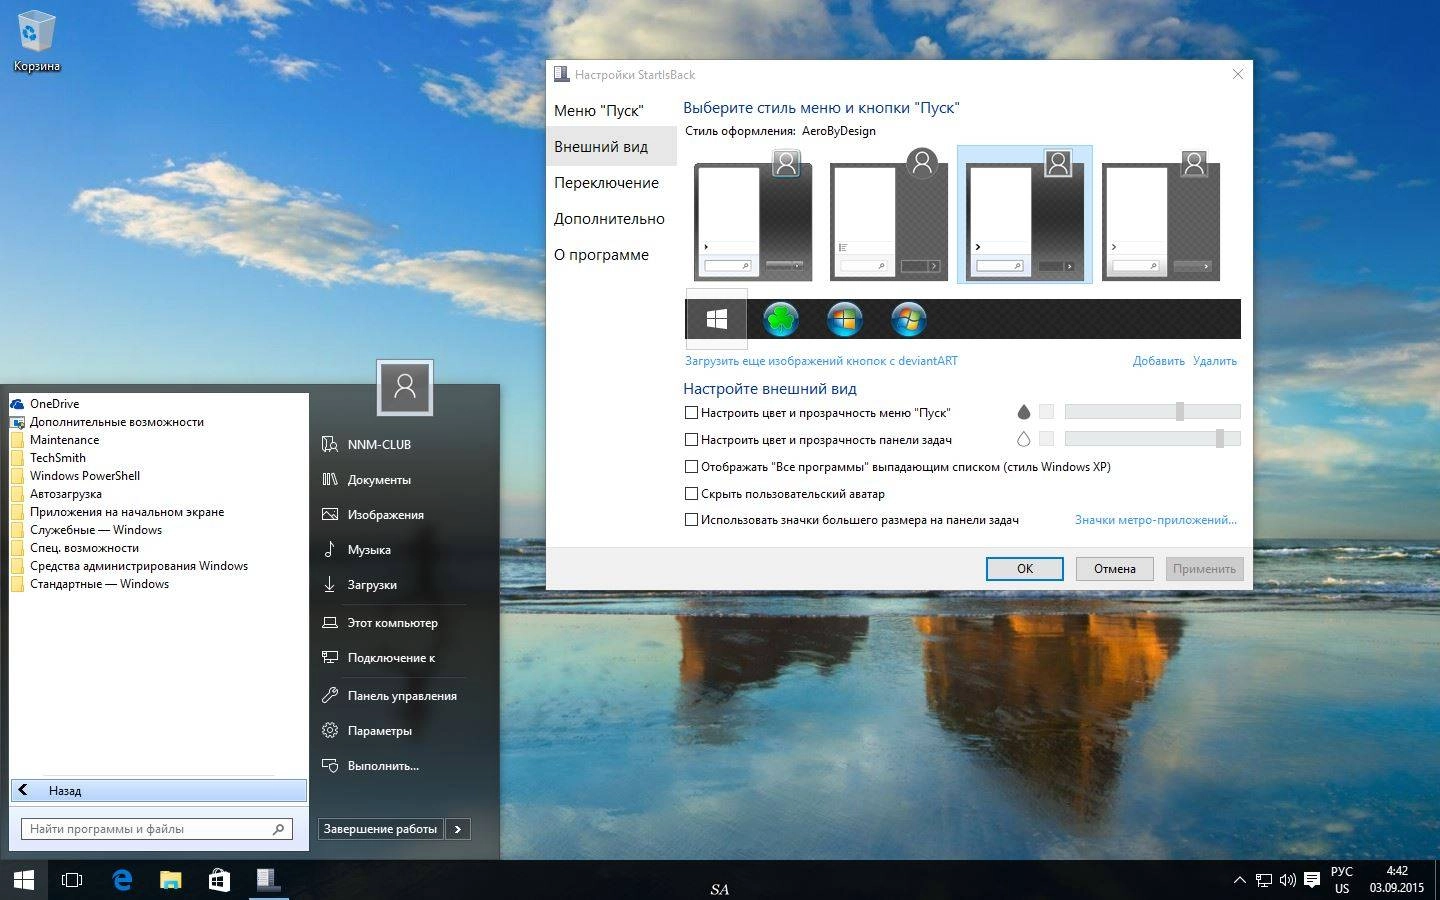Click the search programs and files field

pyautogui.click(x=157, y=829)
